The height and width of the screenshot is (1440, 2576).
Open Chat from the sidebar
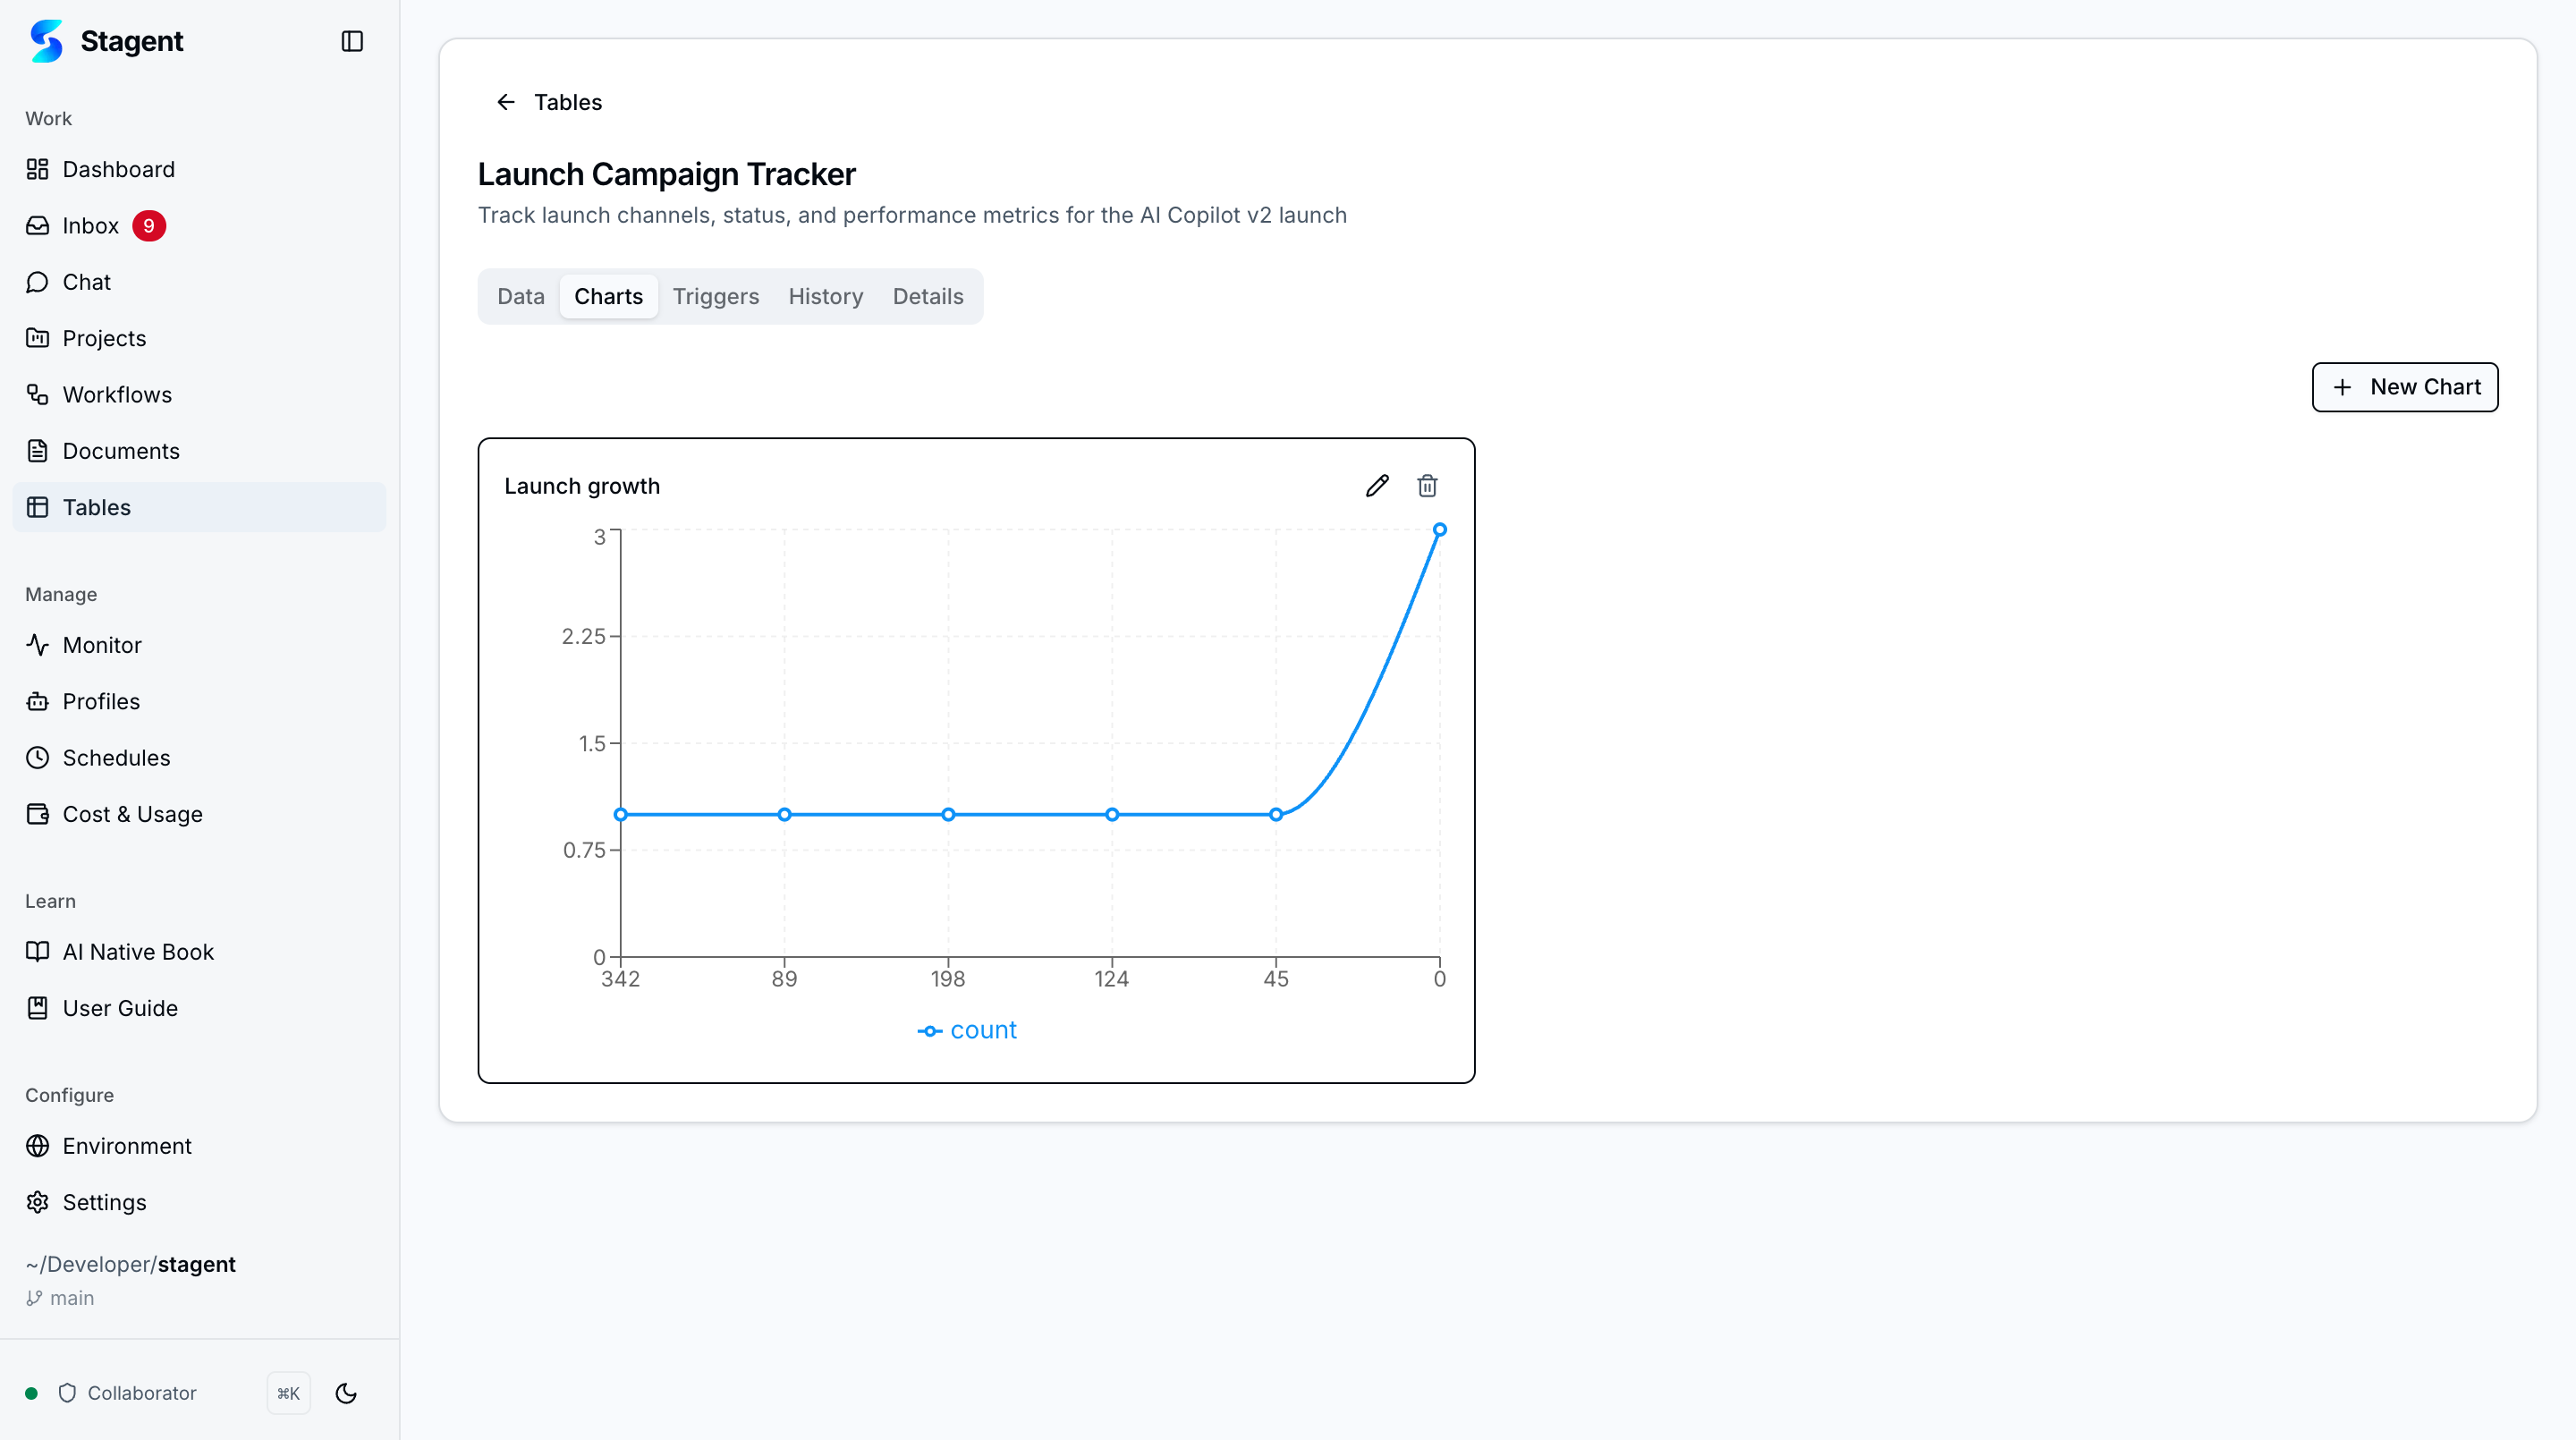[86, 281]
